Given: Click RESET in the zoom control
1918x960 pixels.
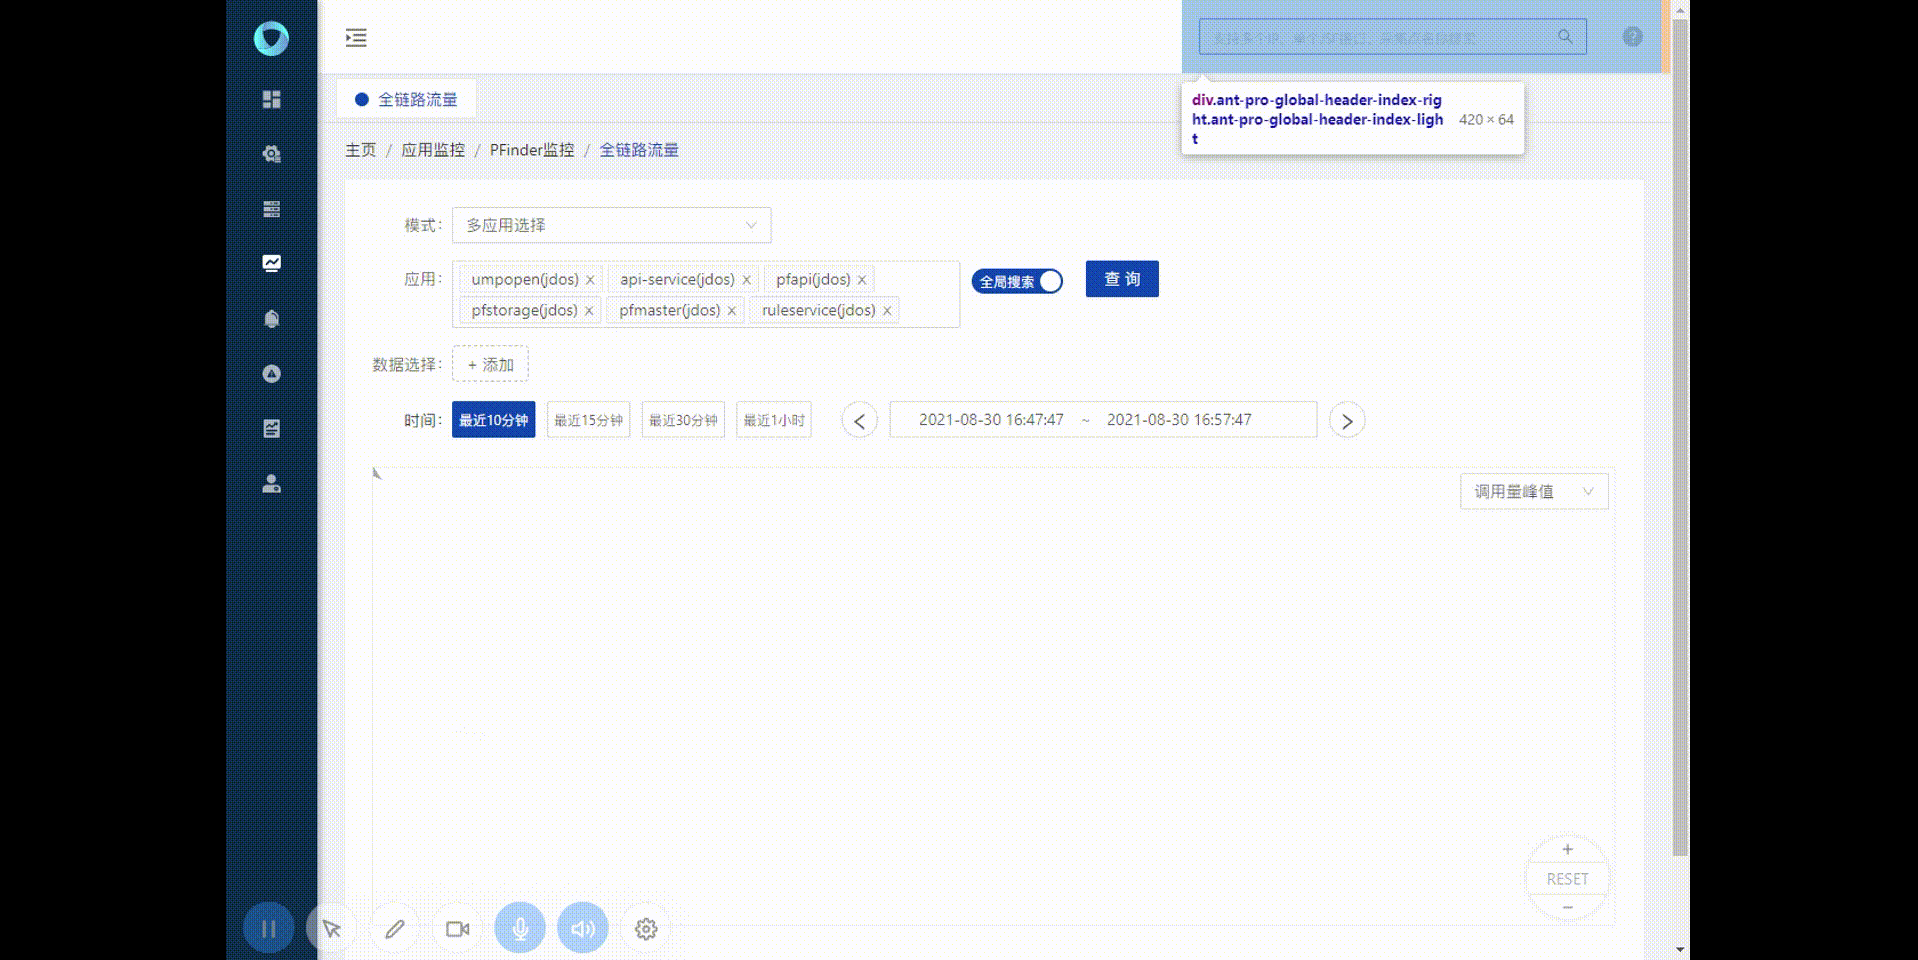Looking at the screenshot, I should click(x=1567, y=879).
